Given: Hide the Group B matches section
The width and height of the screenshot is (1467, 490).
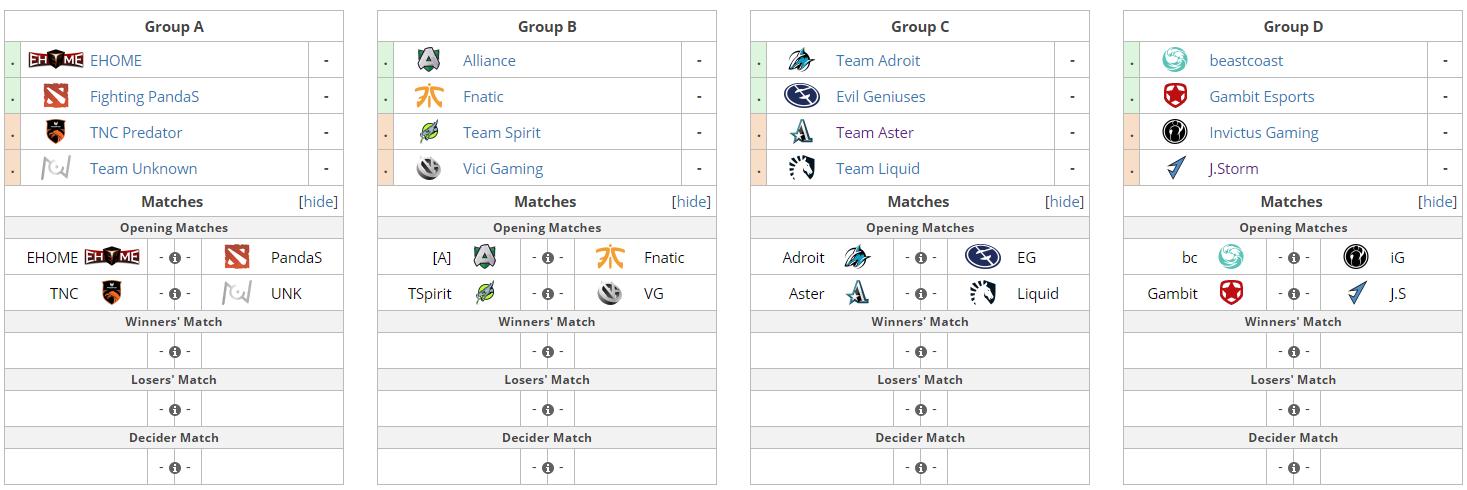Looking at the screenshot, I should point(693,201).
